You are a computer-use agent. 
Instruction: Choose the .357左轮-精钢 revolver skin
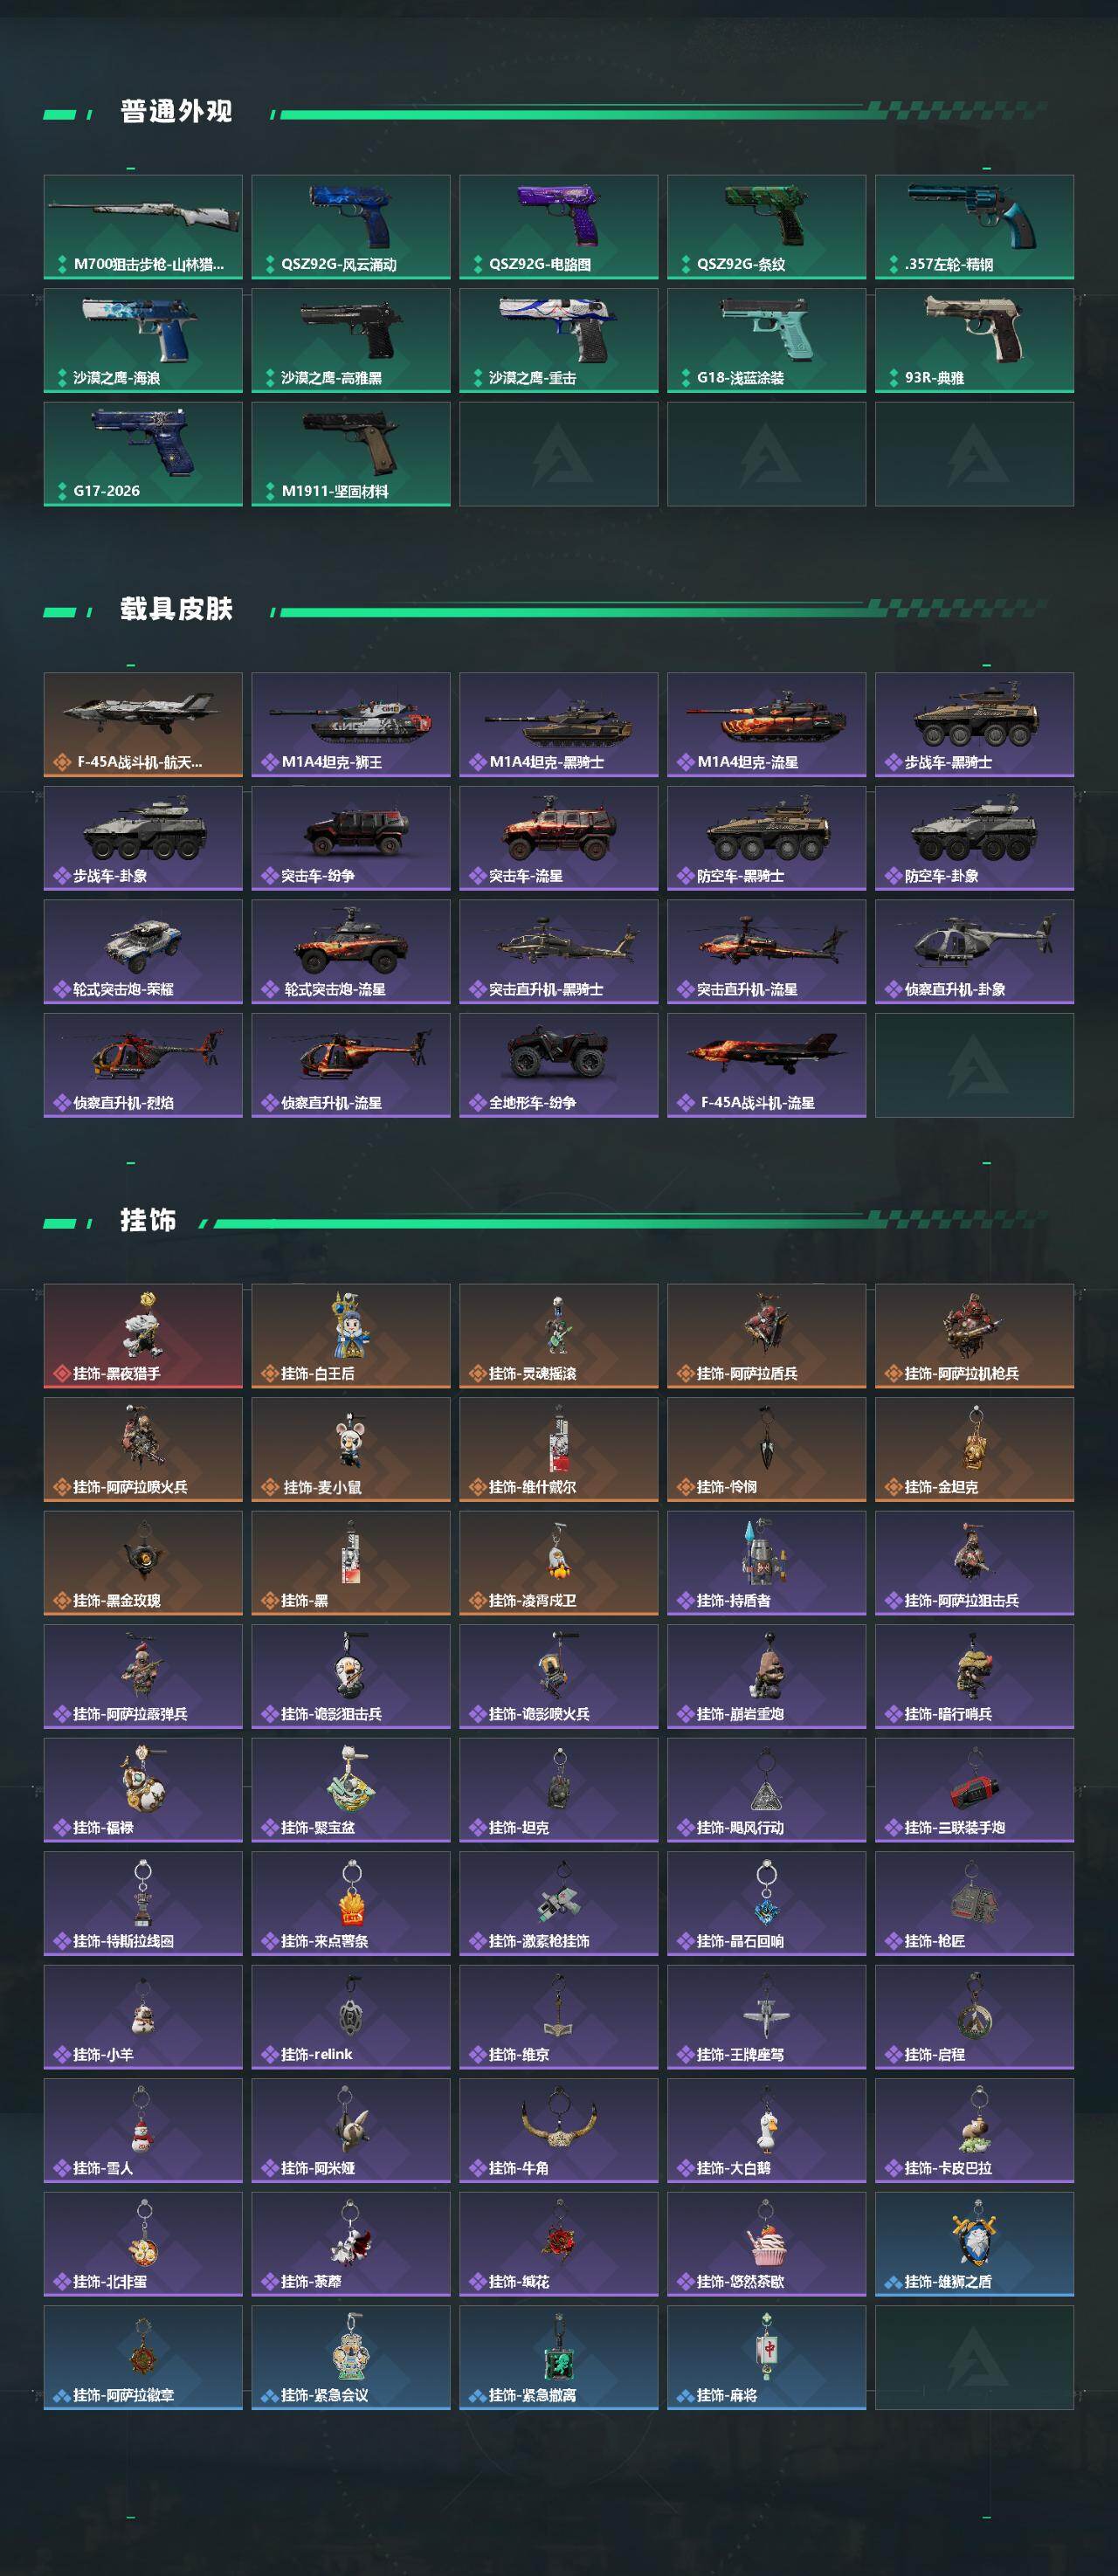(x=975, y=227)
